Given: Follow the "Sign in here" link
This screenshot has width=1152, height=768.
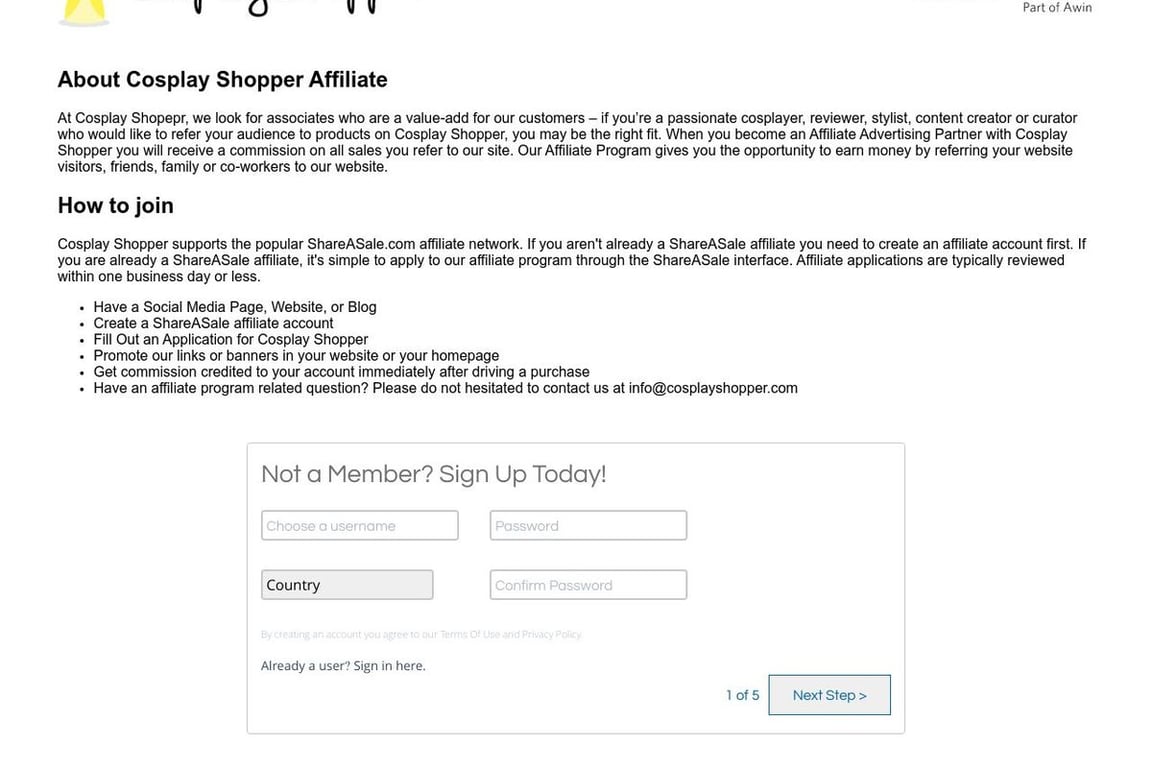Looking at the screenshot, I should pyautogui.click(x=389, y=666).
